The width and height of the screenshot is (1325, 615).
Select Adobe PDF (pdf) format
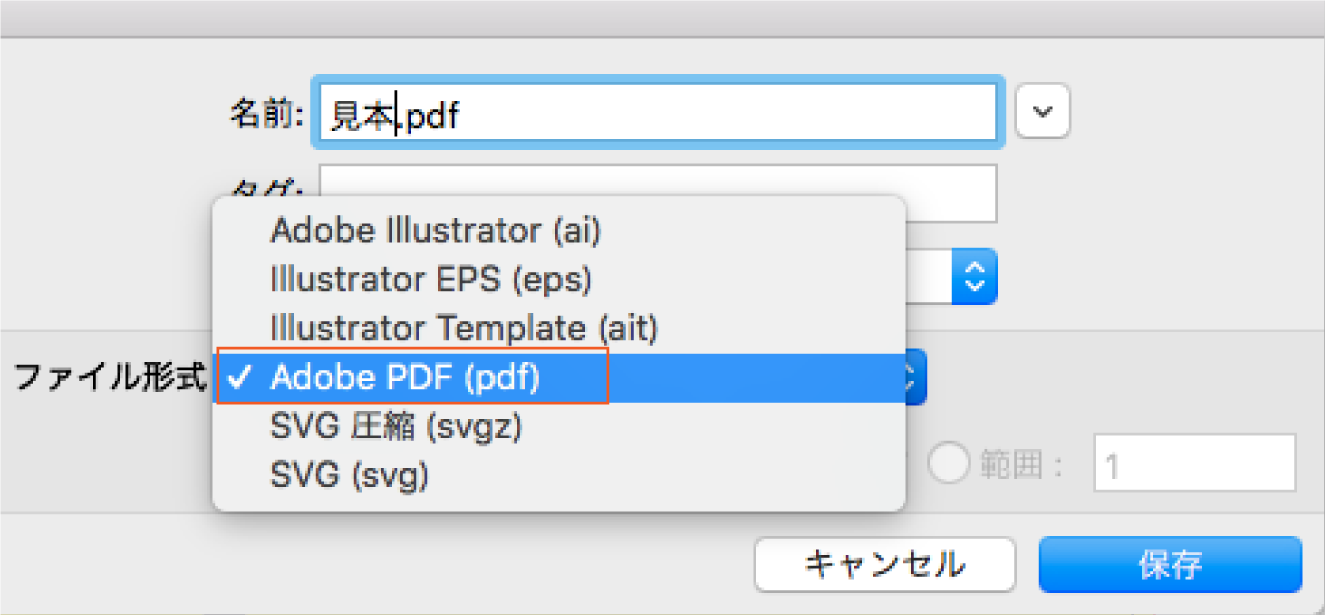[x=559, y=377]
